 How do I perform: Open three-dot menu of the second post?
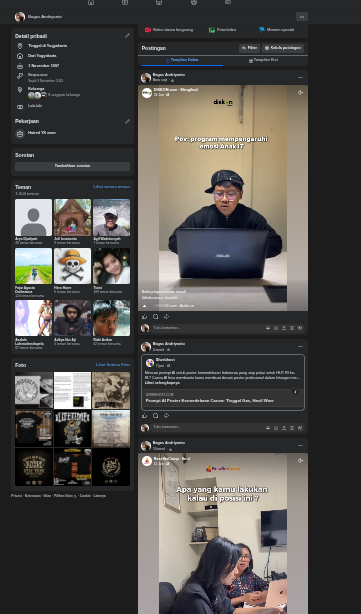click(x=300, y=347)
